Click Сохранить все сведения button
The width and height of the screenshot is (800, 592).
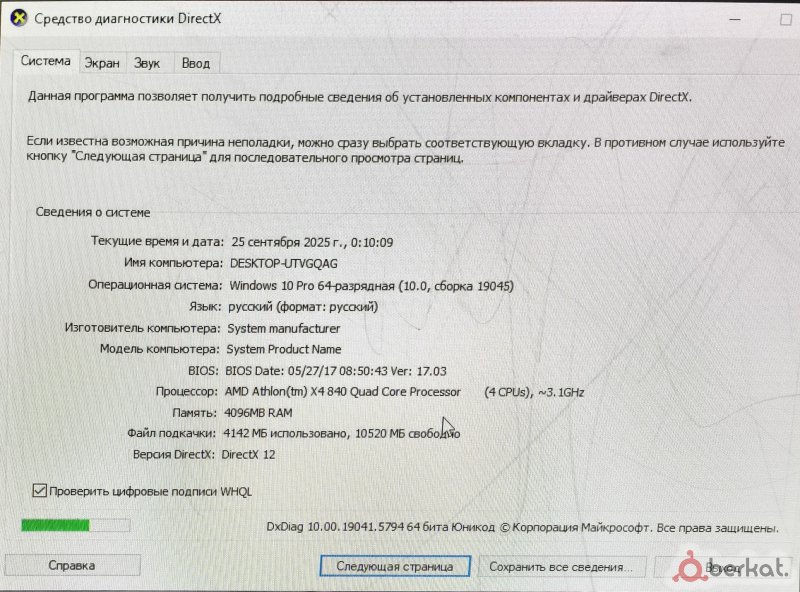tap(559, 567)
